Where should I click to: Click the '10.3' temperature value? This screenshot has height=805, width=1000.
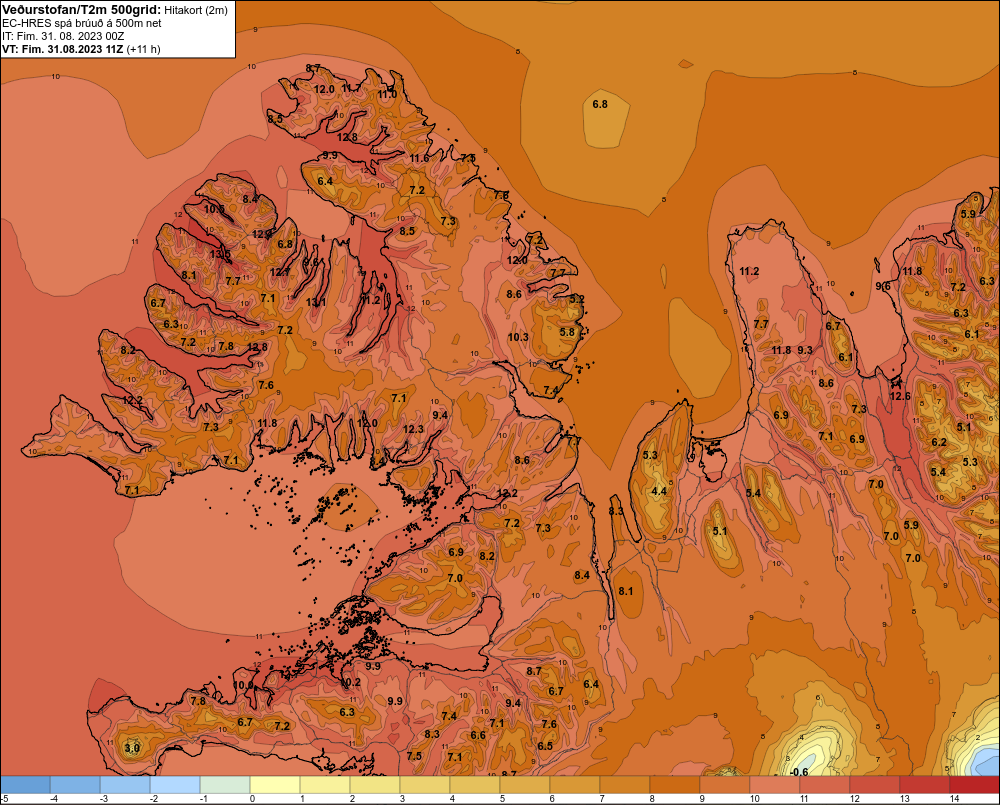click(518, 337)
